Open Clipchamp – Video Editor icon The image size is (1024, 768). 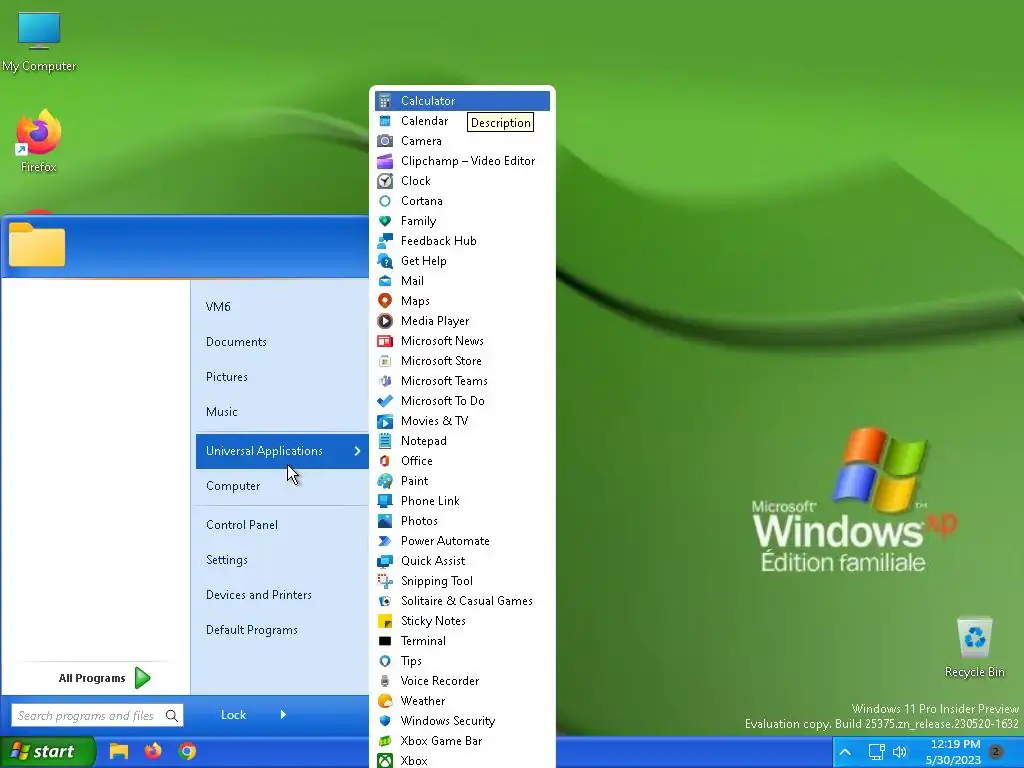(385, 161)
